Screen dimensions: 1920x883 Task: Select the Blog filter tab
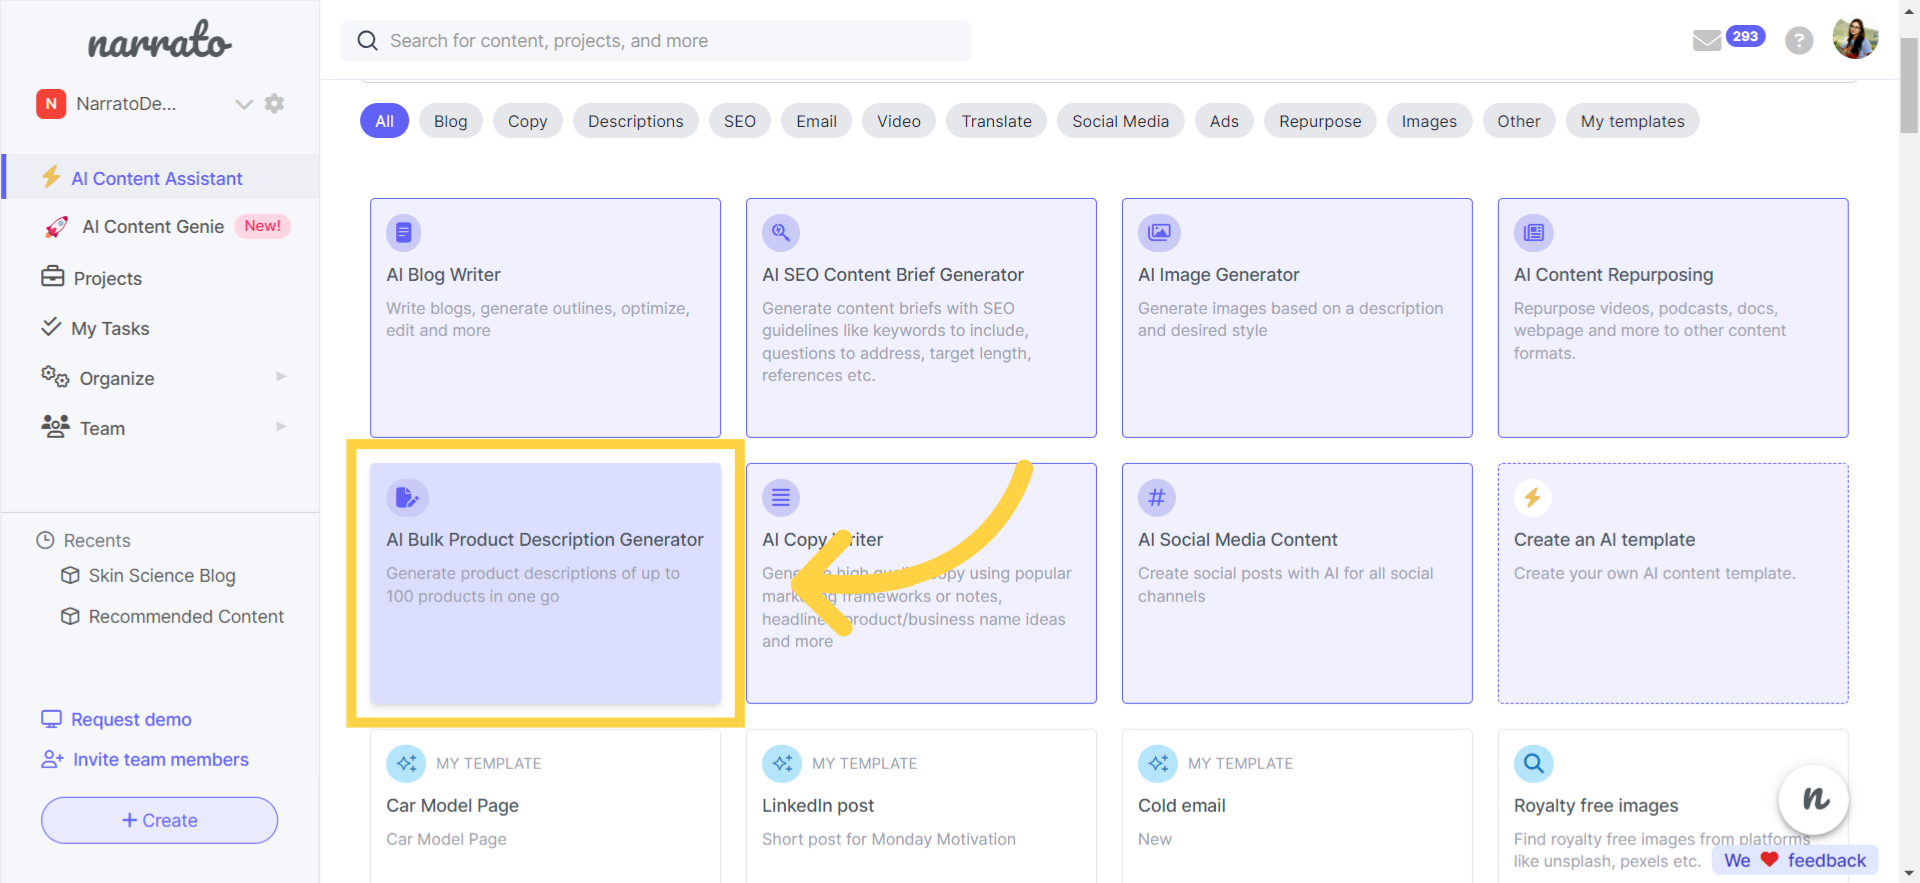[x=450, y=121]
